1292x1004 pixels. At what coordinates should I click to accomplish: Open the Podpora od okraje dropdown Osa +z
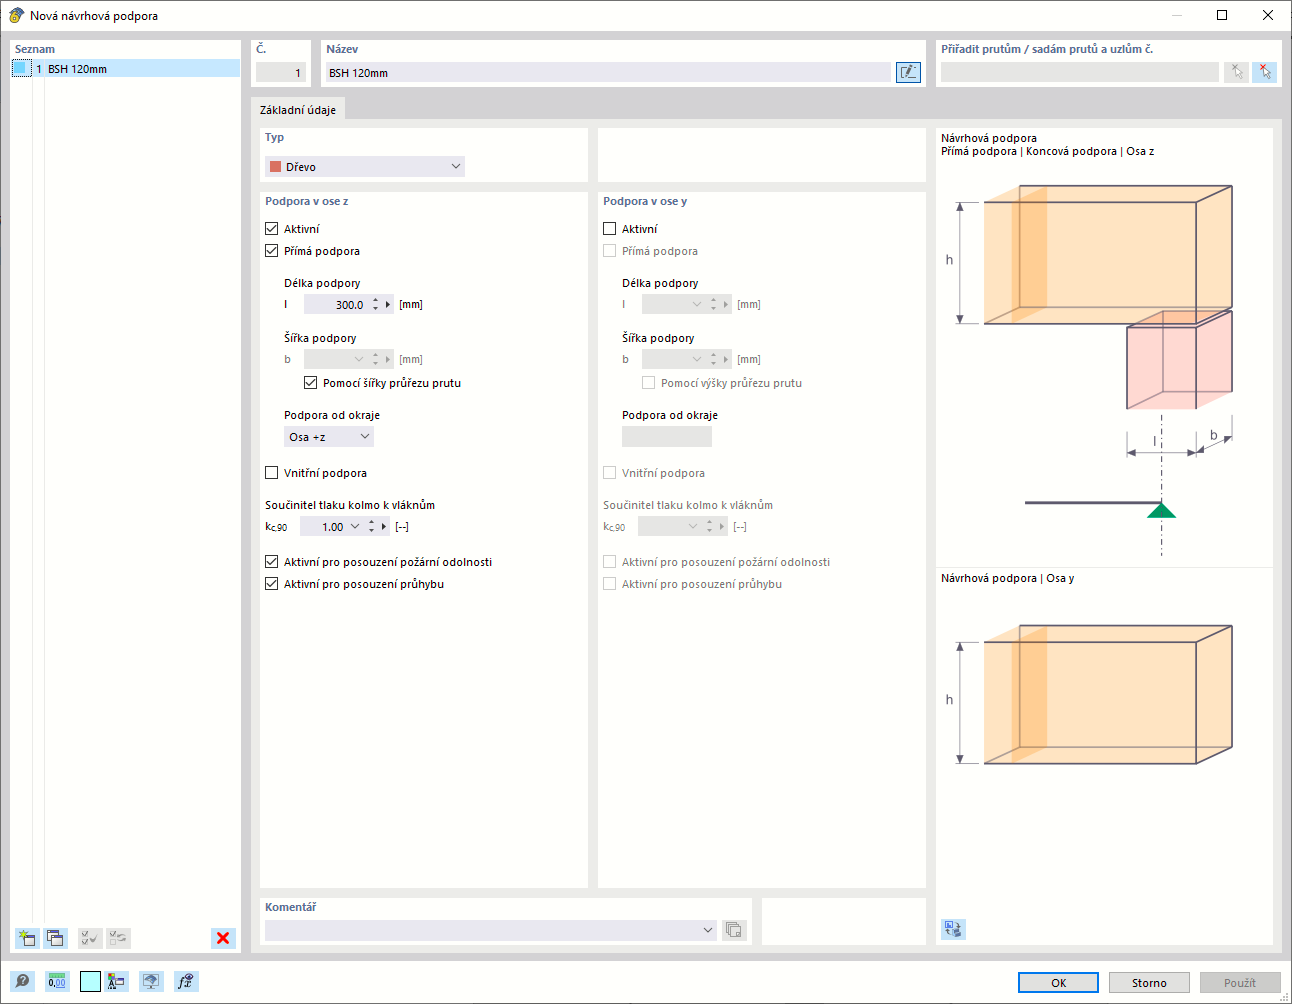tap(329, 437)
